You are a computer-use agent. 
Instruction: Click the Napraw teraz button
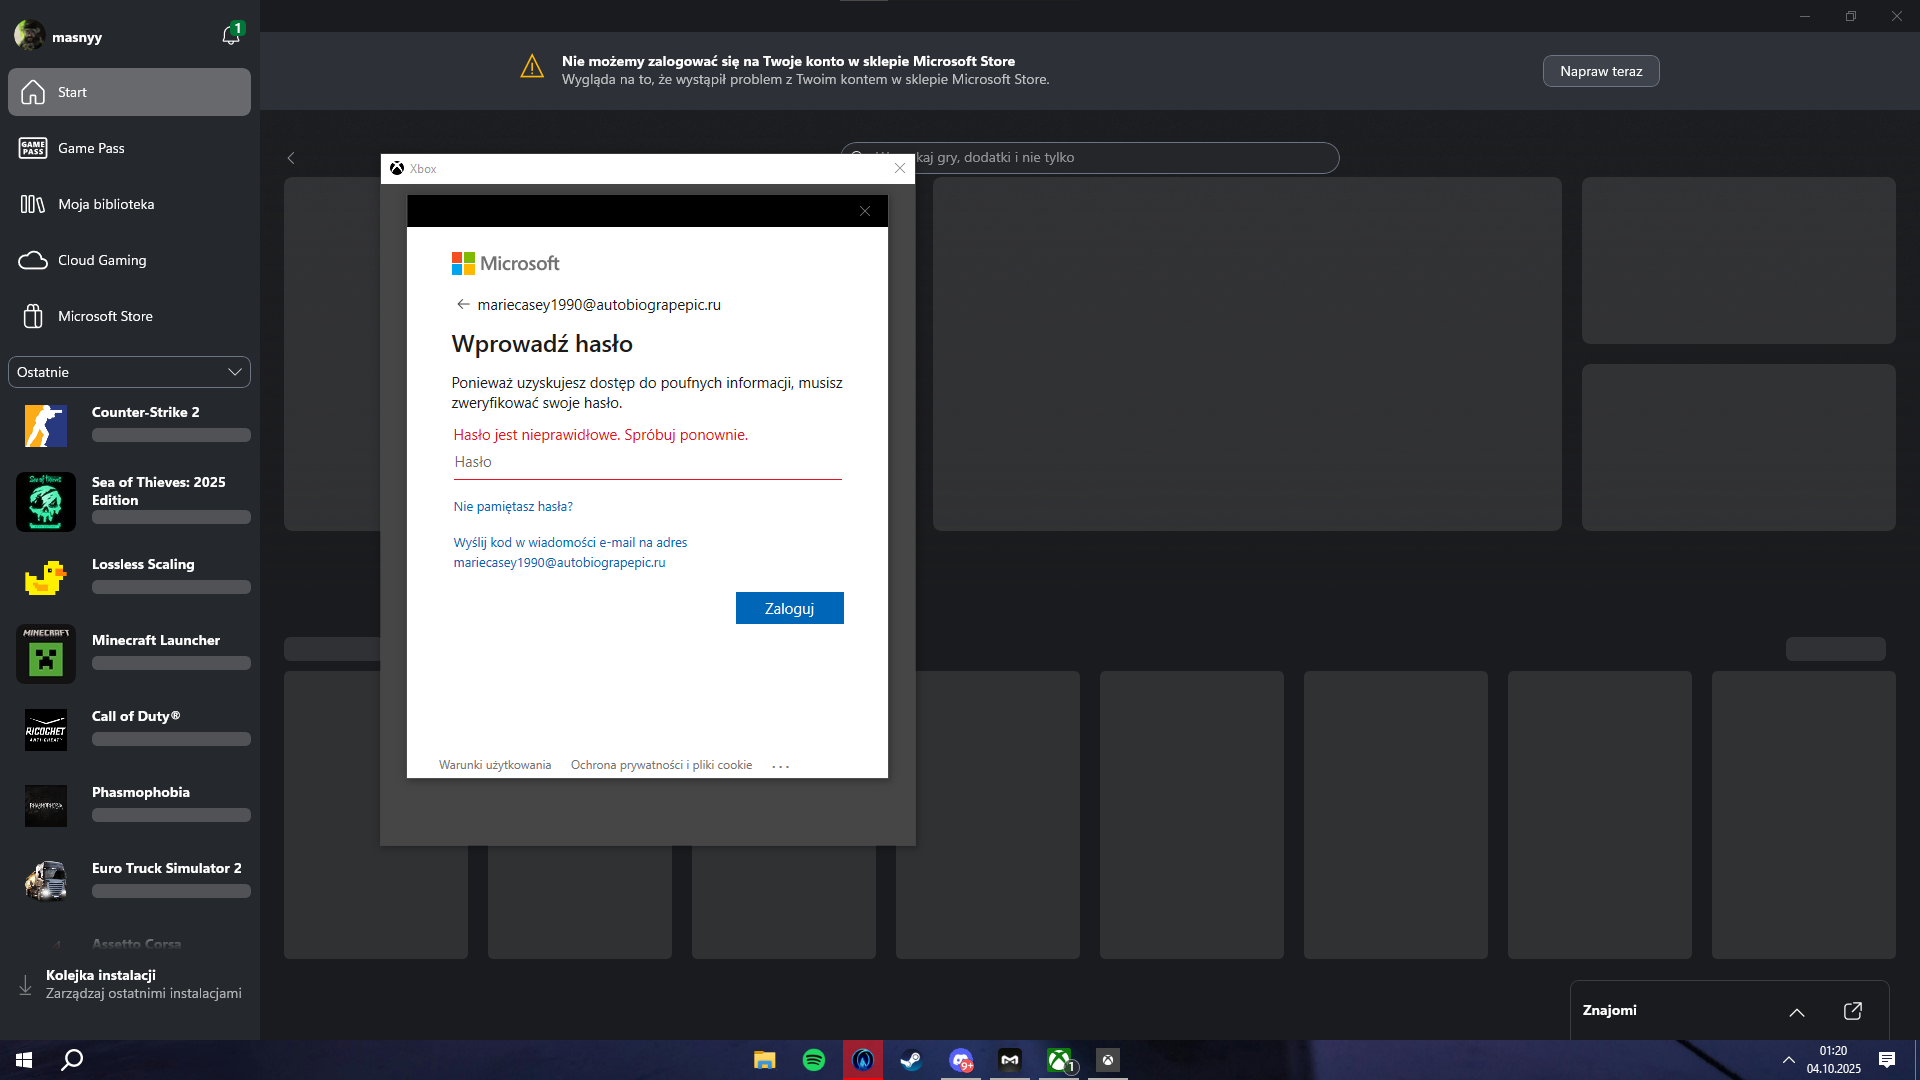coord(1601,71)
